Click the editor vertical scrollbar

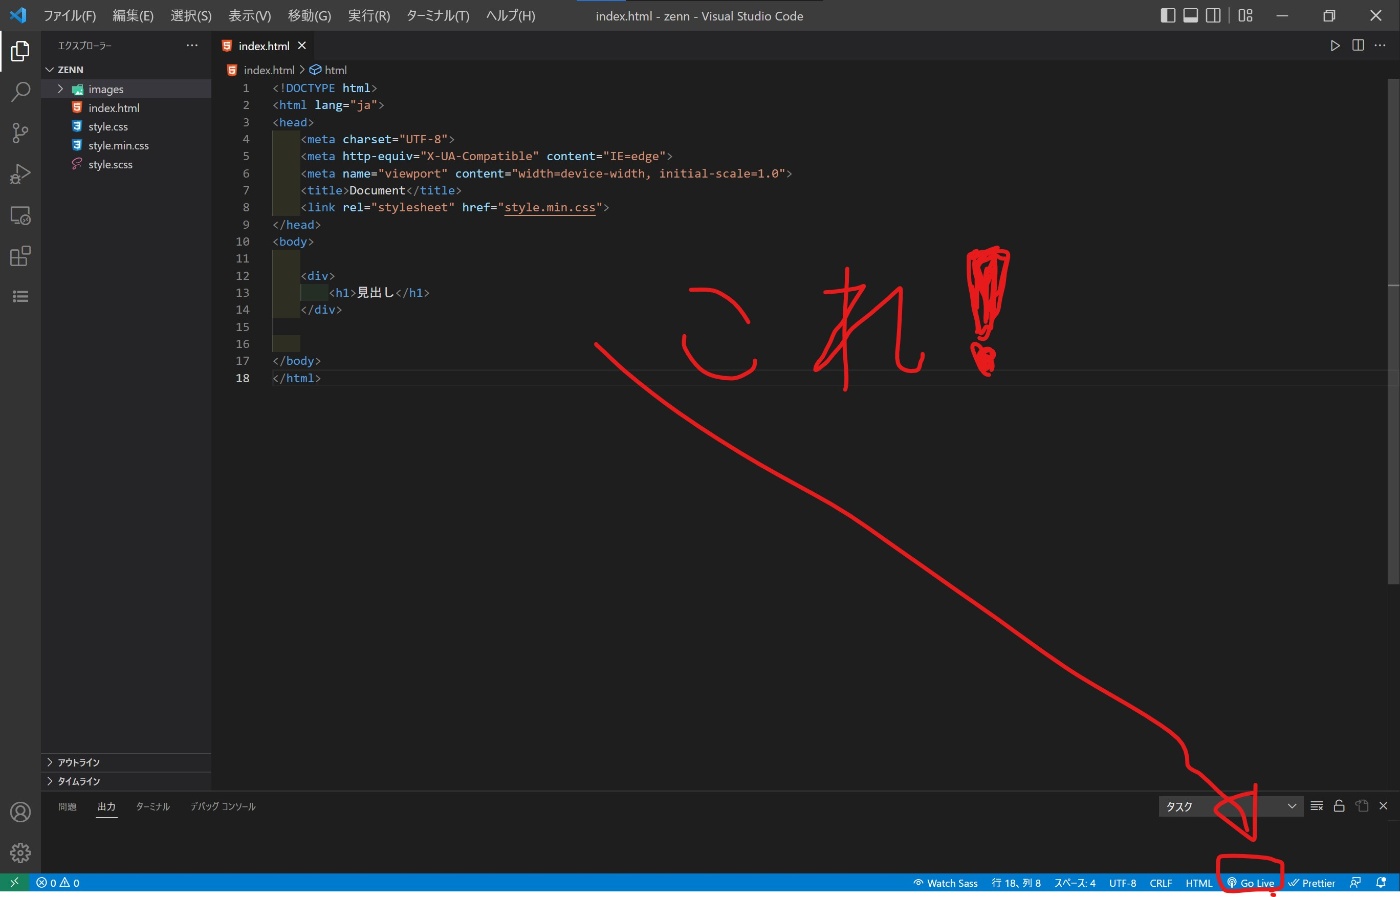point(1393,332)
